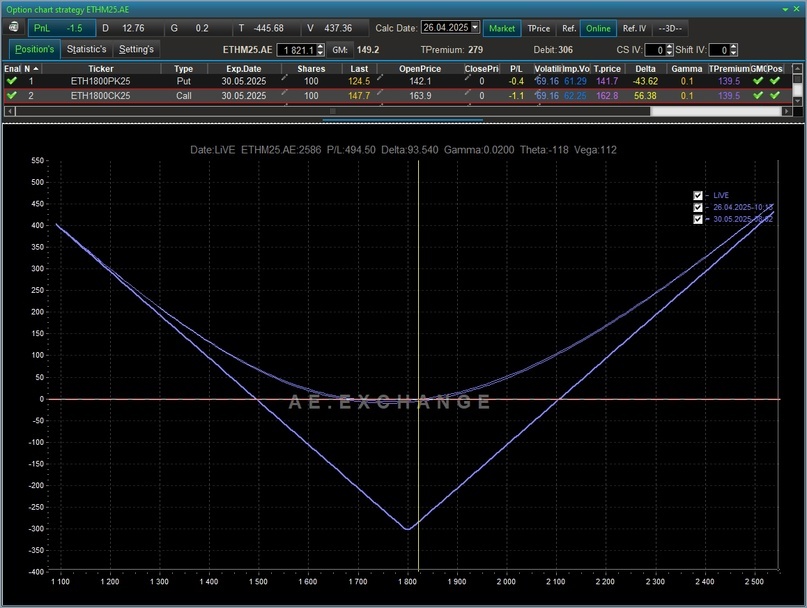Click the Delta column header
Viewport: 807px width, 608px height.
tap(645, 68)
